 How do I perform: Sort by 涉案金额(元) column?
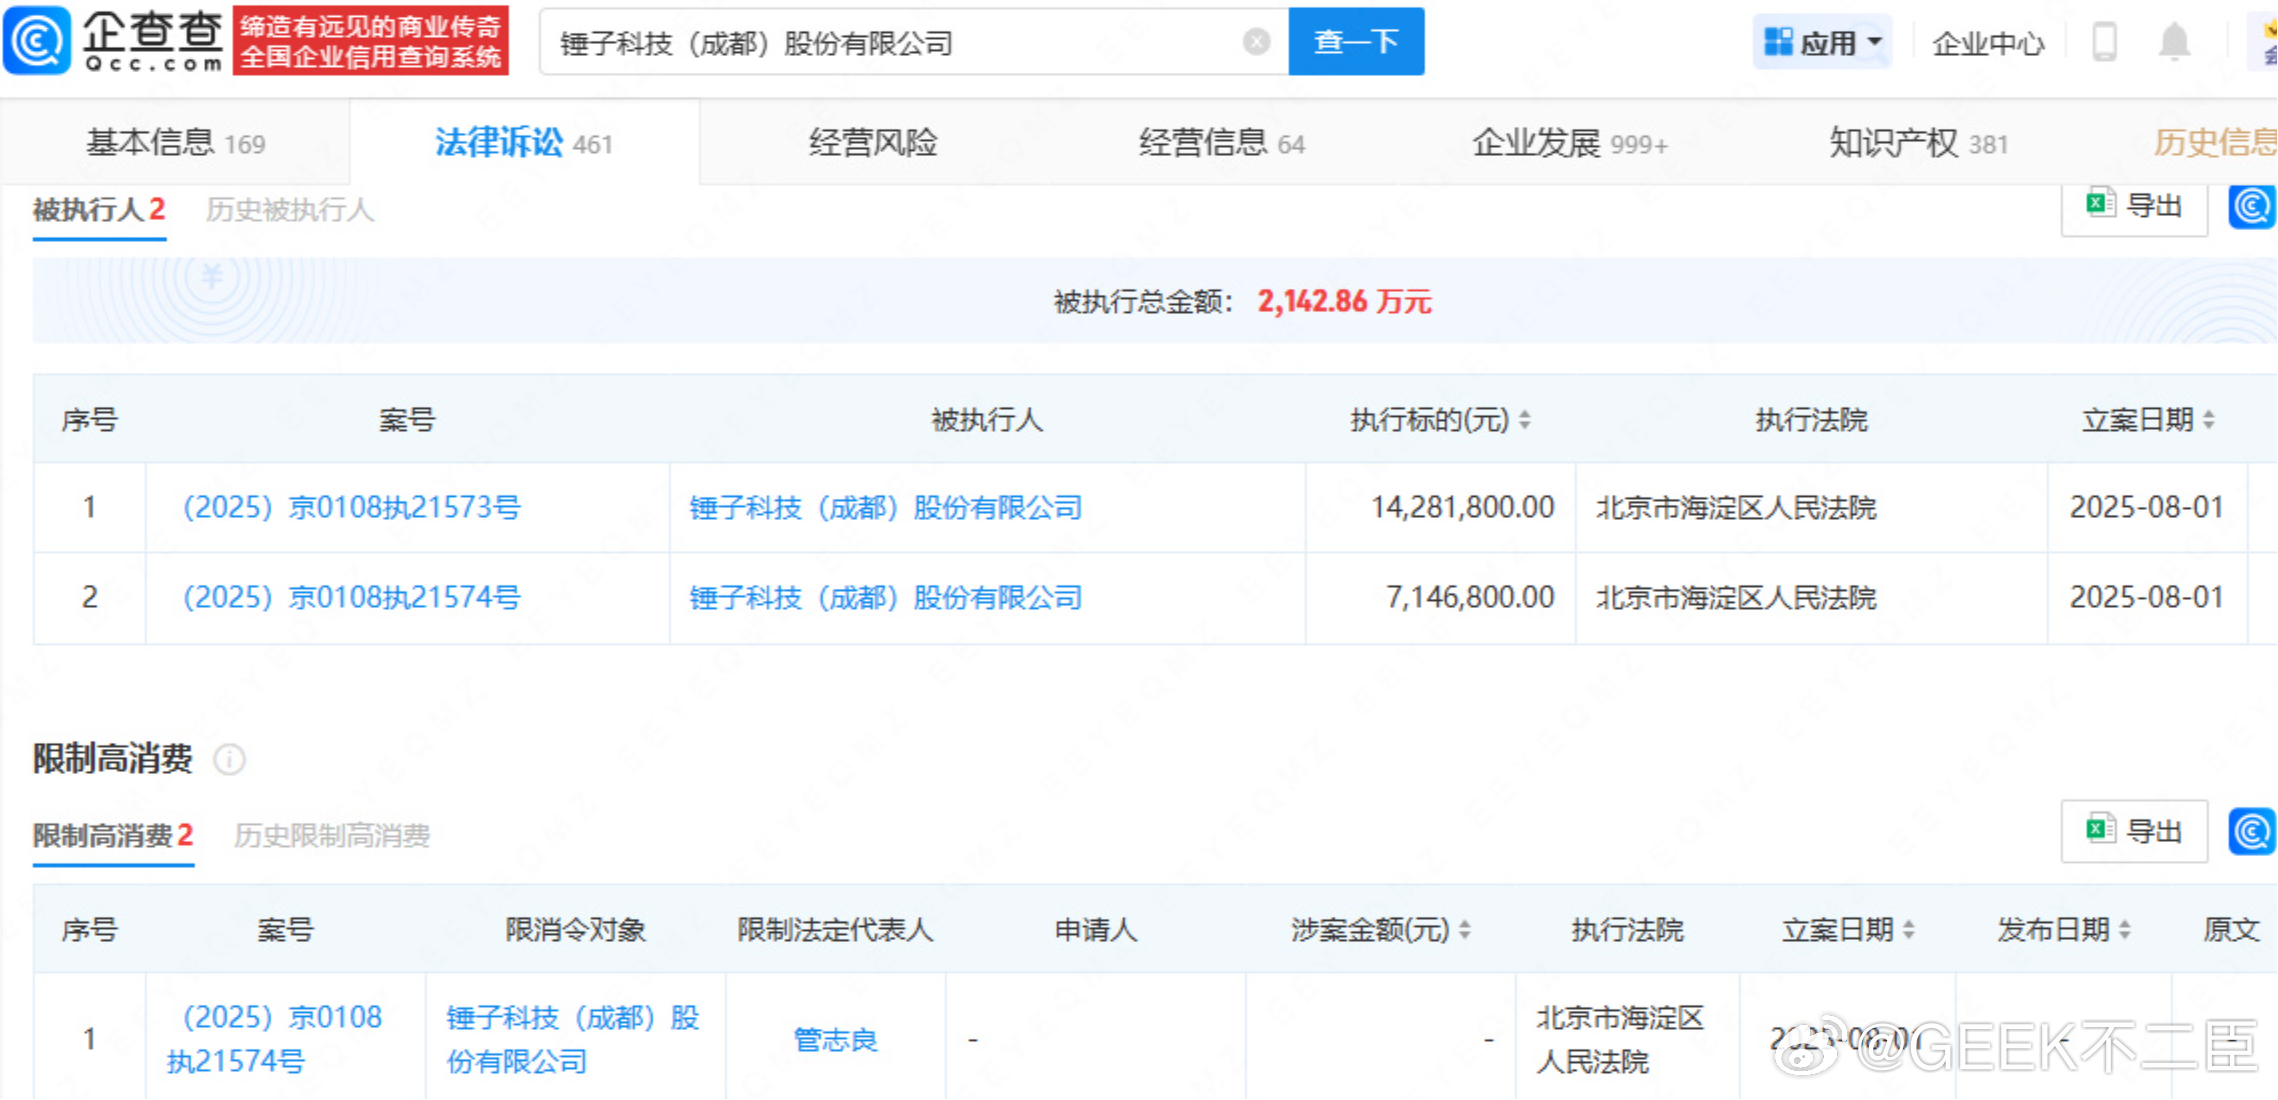pos(1465,930)
